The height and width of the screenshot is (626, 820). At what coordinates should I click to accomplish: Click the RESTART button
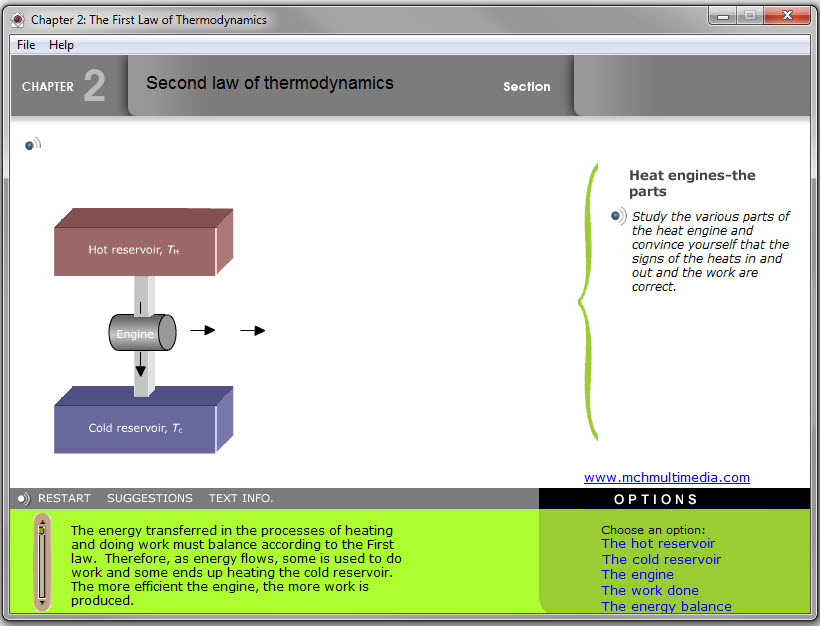pos(64,498)
